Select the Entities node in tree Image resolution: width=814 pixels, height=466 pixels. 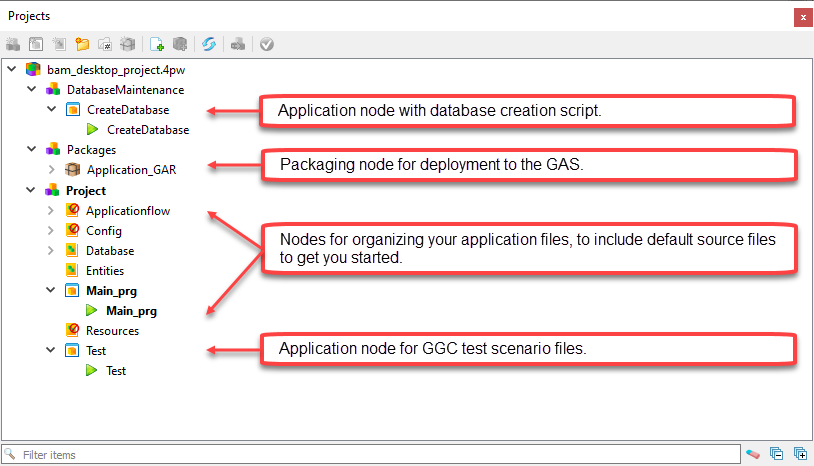(x=104, y=271)
